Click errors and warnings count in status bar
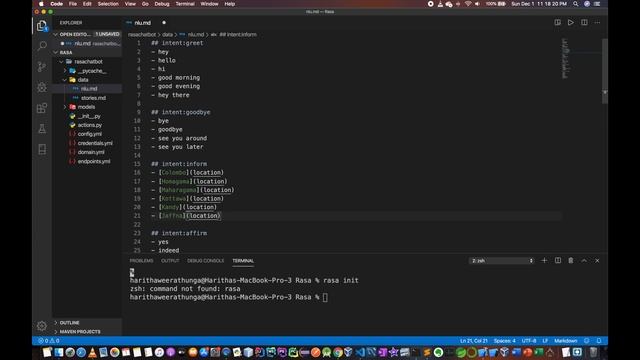This screenshot has height=360, width=640. (x=49, y=340)
